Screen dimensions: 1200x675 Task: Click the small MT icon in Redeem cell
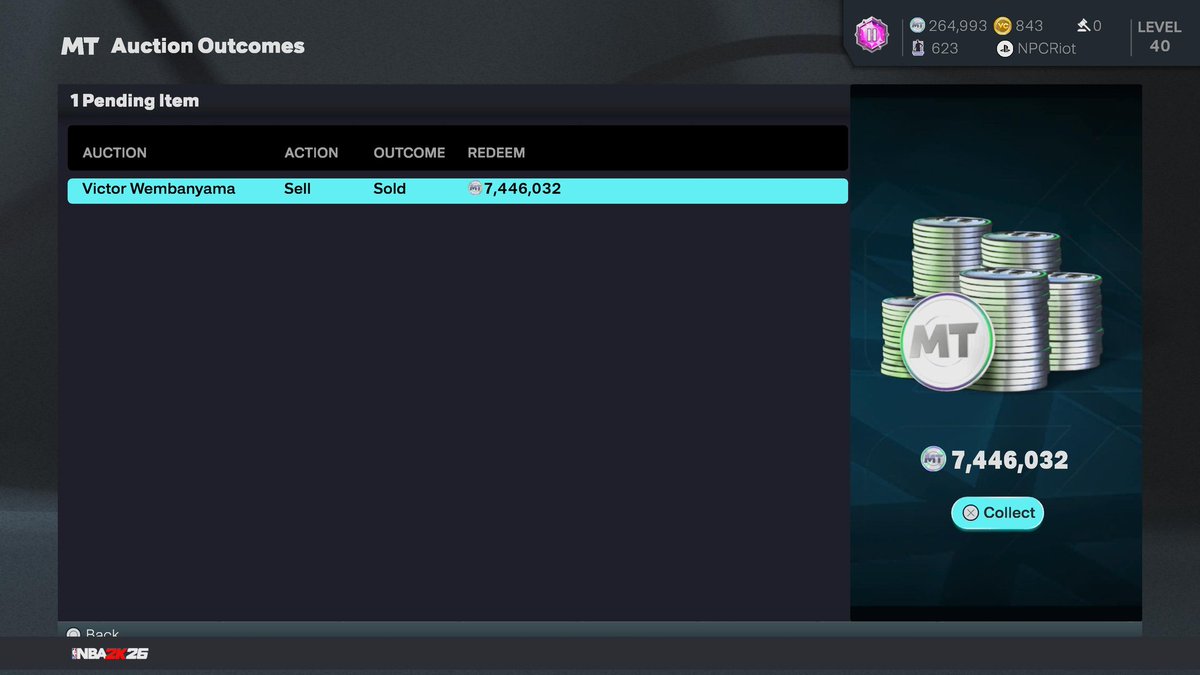tap(475, 189)
